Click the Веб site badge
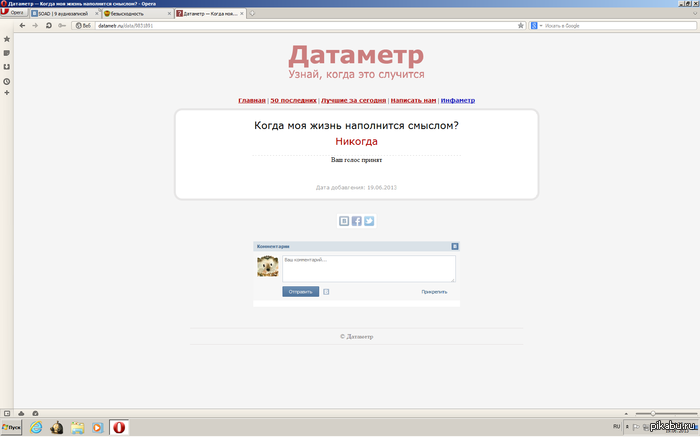The height and width of the screenshot is (437, 700). tap(83, 26)
